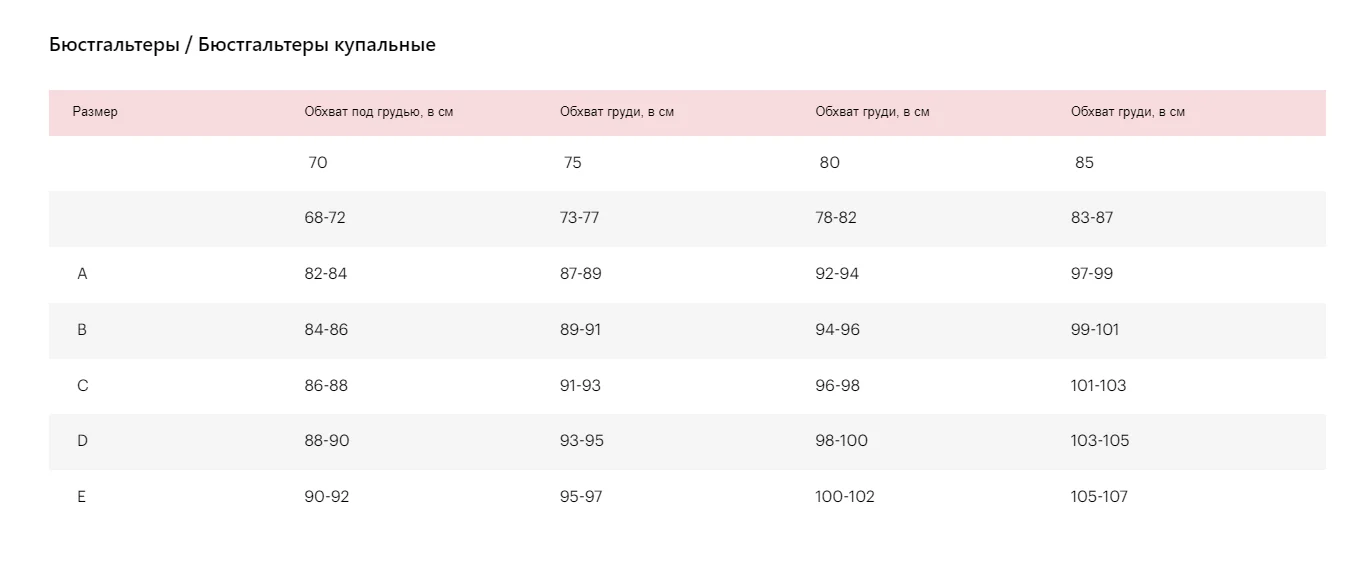Click the 'Бюстгальтеры / Бюстгальтеры купальные' heading

click(242, 45)
